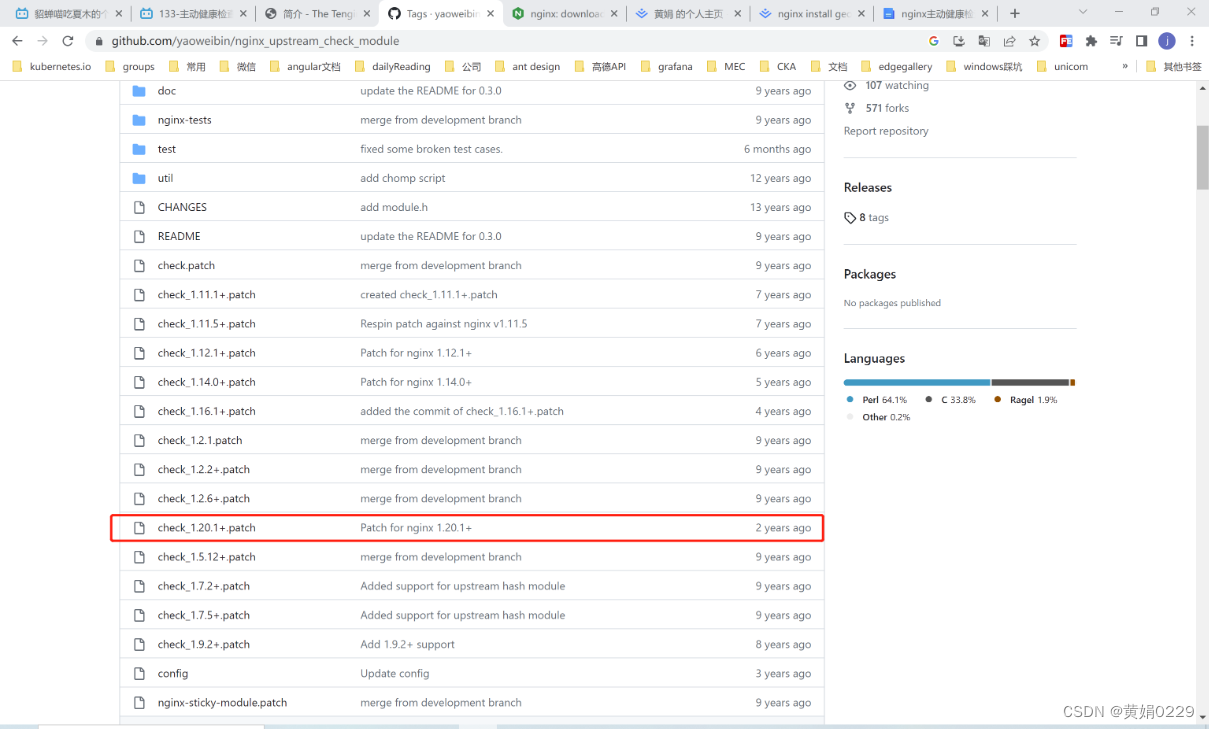Open the edgegallery bookmark folder

(x=897, y=66)
